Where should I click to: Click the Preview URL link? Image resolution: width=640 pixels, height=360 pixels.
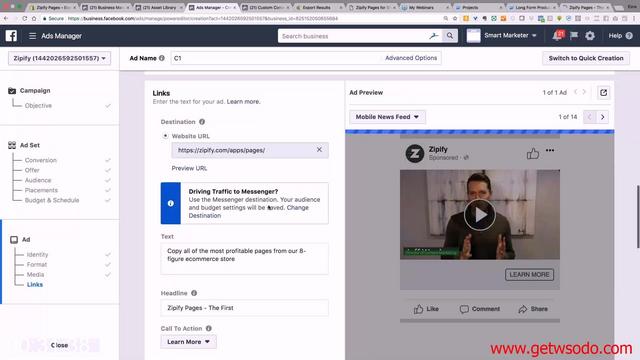coord(189,168)
